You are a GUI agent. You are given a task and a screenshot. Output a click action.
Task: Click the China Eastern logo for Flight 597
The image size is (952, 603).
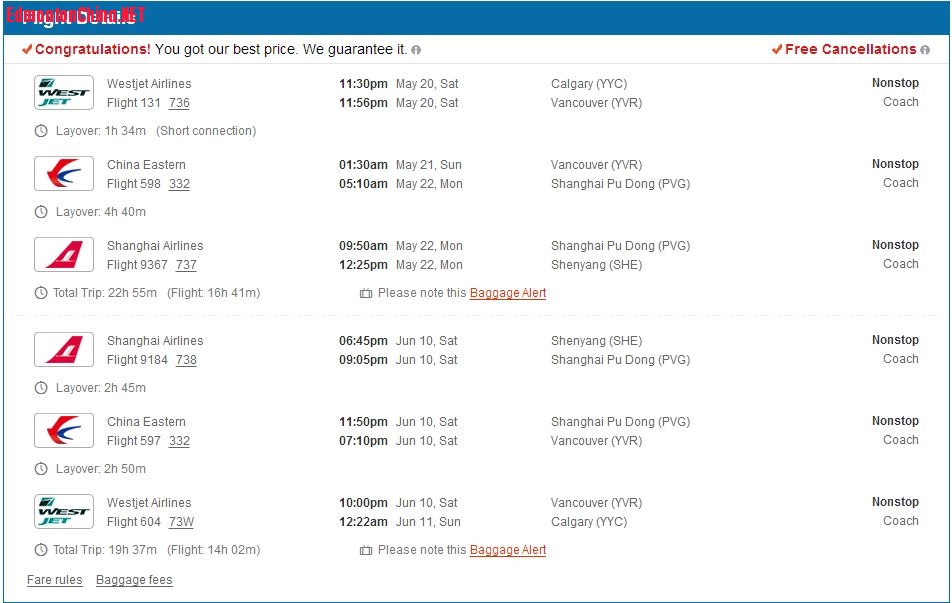(64, 431)
